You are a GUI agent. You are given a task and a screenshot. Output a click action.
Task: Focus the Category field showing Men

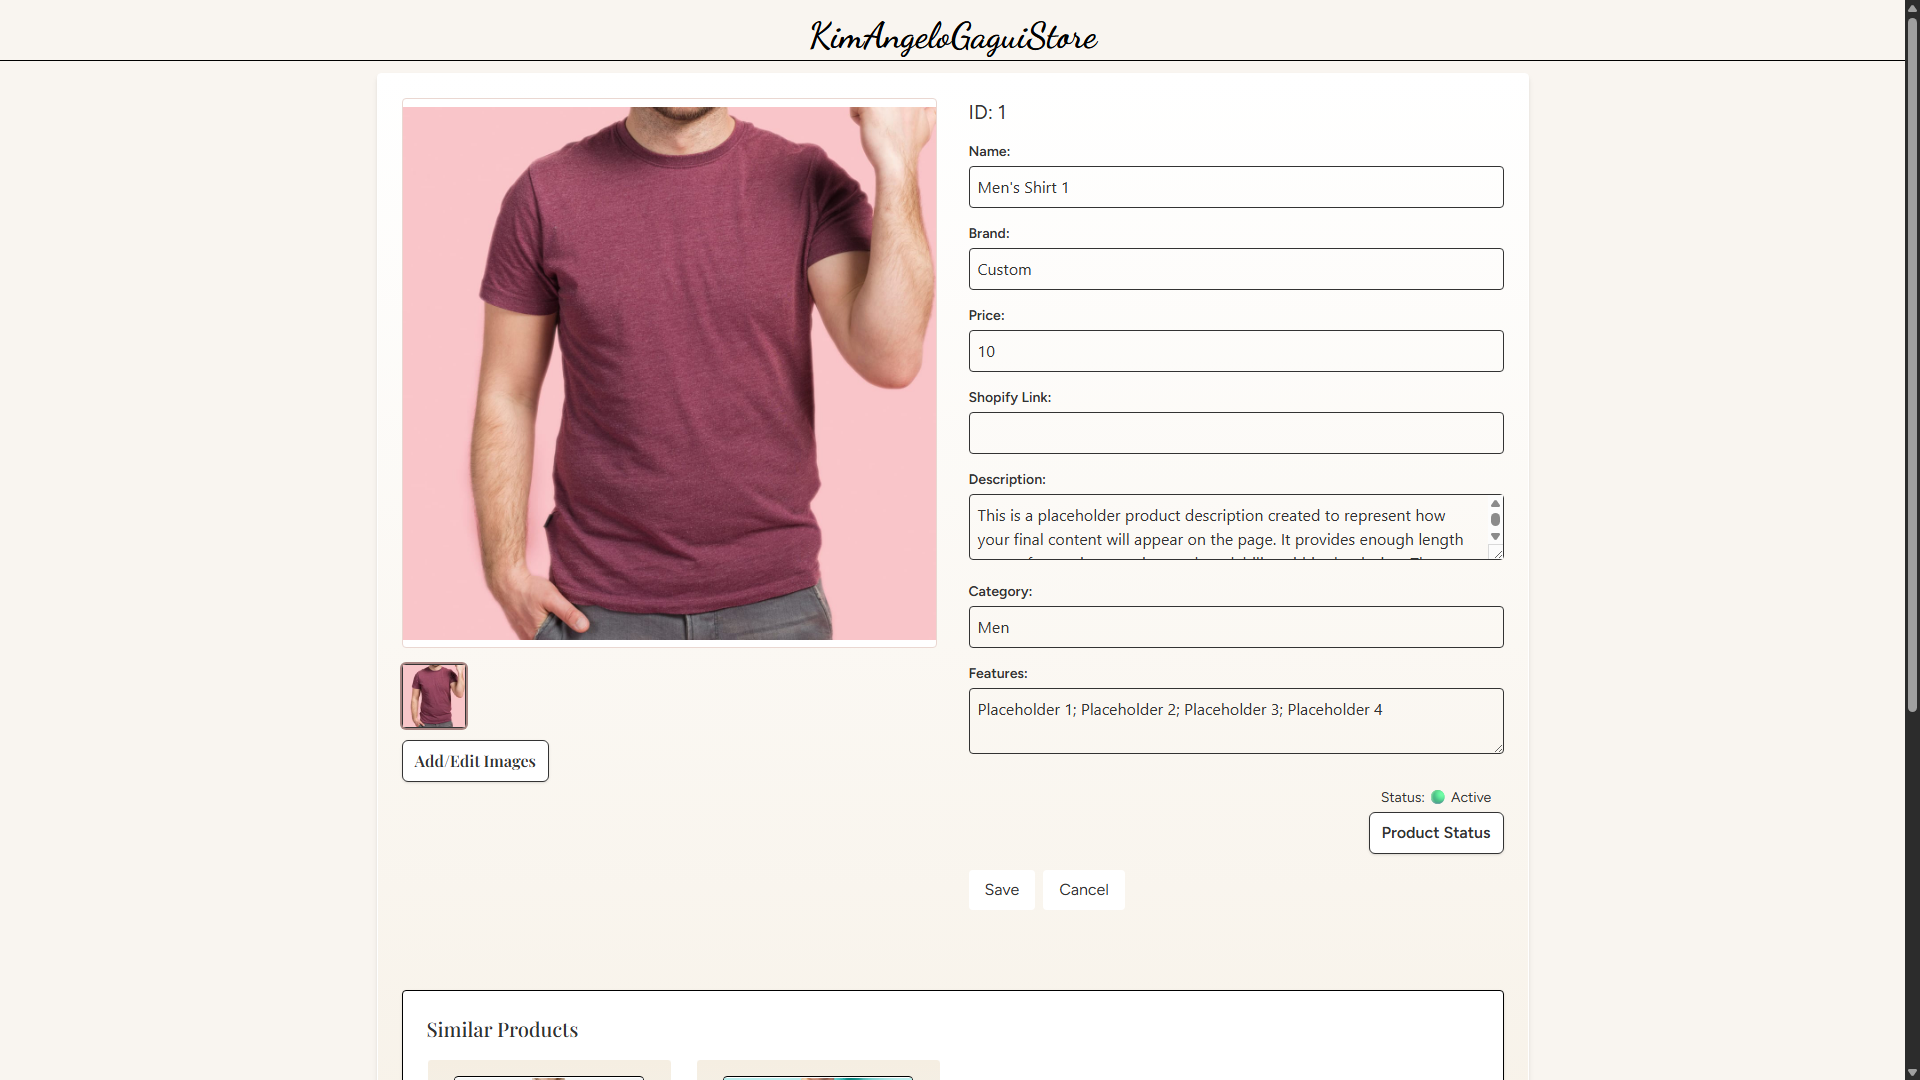point(1236,627)
